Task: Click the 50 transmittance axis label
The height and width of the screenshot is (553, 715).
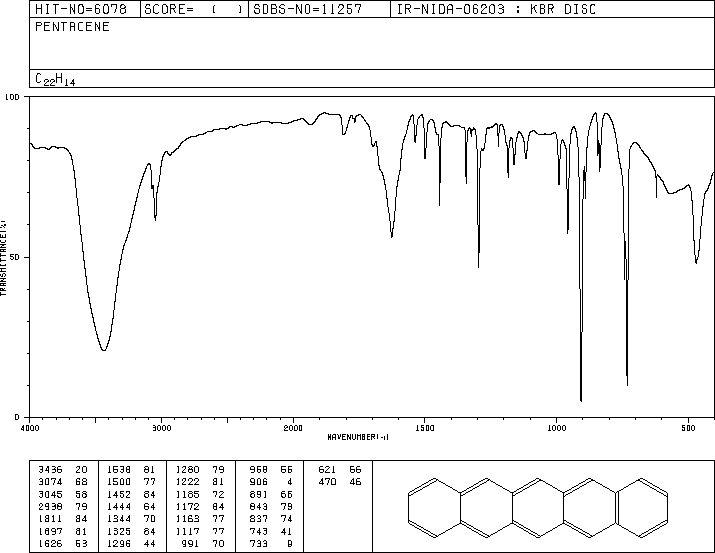Action: [14, 257]
